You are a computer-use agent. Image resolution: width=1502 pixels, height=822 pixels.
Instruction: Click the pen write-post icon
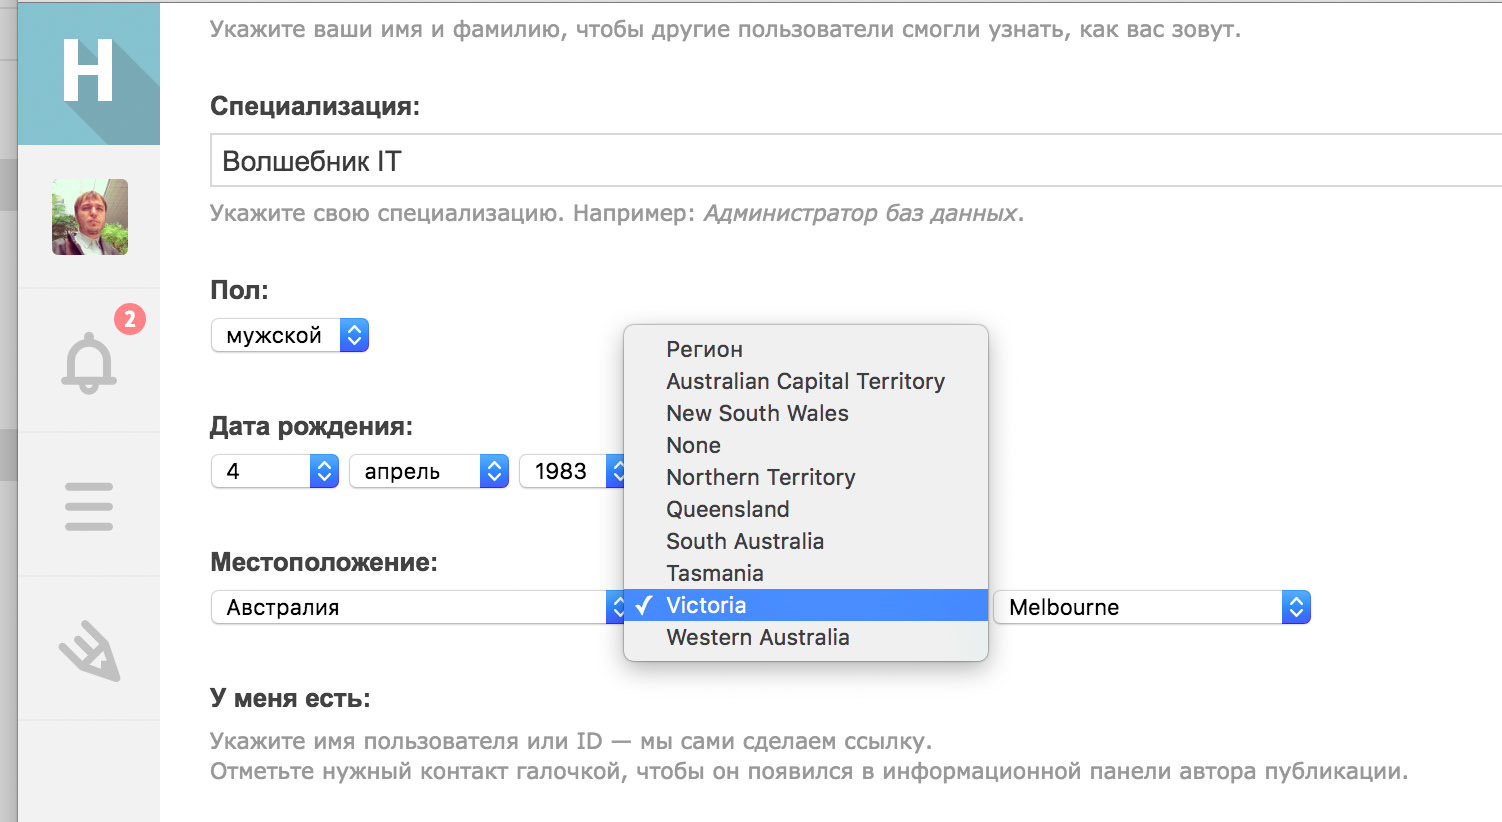(90, 651)
